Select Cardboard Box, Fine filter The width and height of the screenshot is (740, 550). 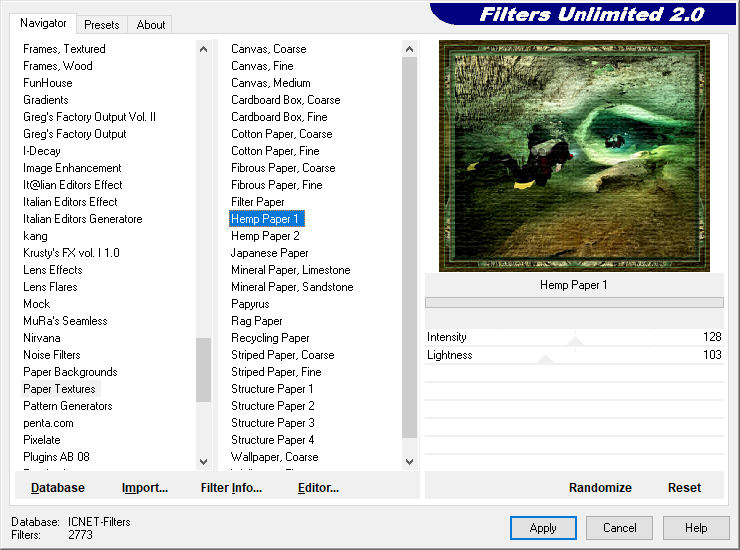(x=279, y=117)
